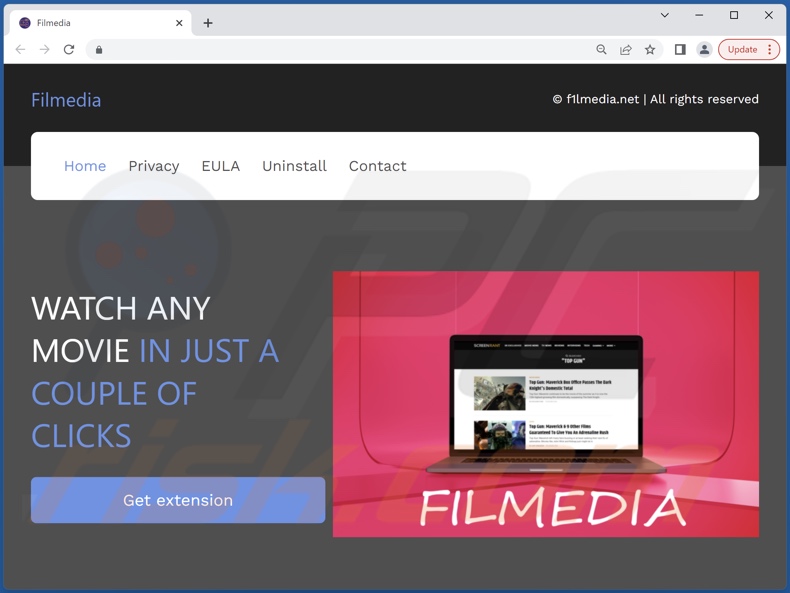Click the Filmedia laptop promo image
Image resolution: width=790 pixels, height=593 pixels.
pyautogui.click(x=545, y=404)
